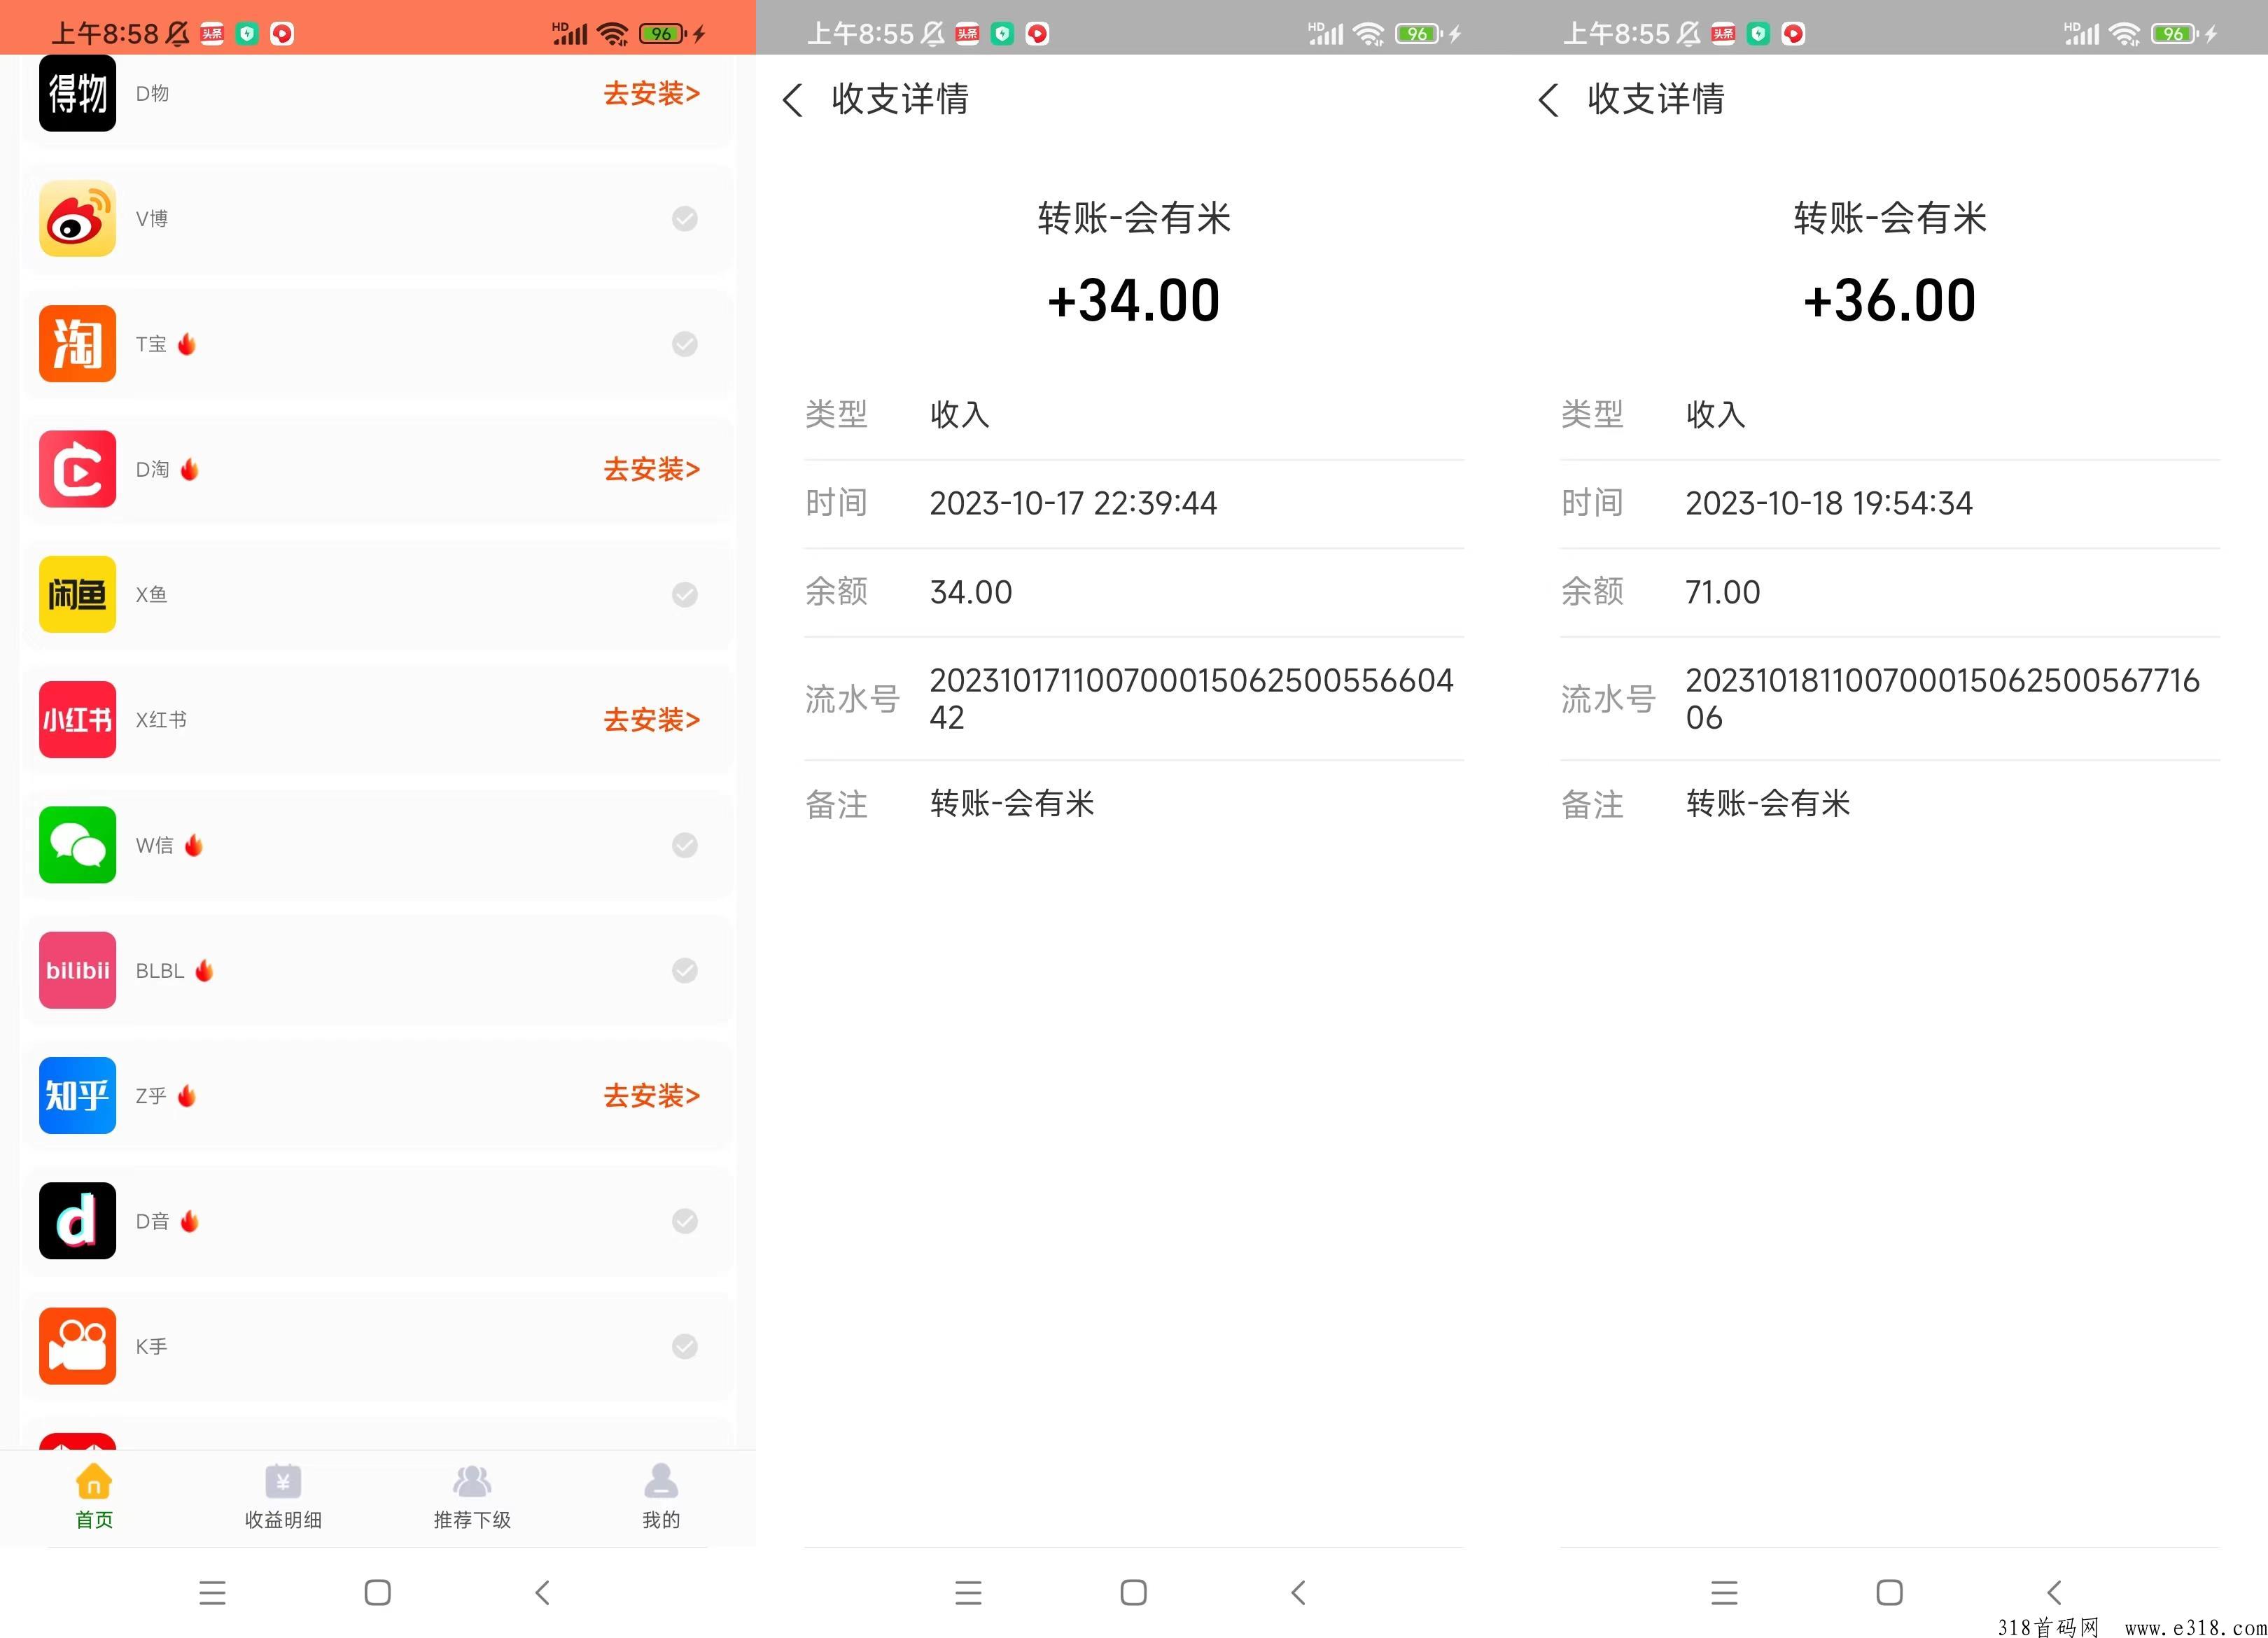Tap the bilibili pink icon
Viewport: 2268px width, 1638px height.
[x=77, y=970]
